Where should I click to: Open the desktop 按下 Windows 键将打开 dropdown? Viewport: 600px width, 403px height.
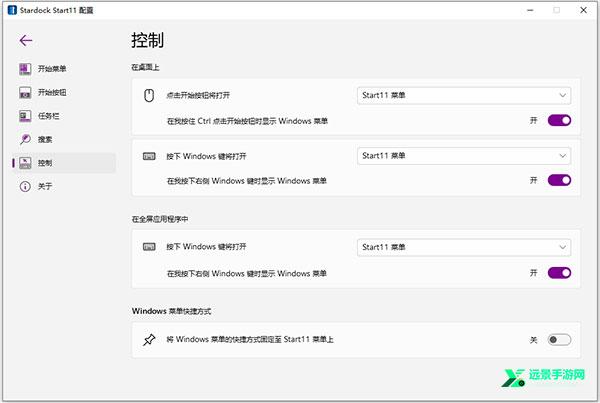[x=464, y=156]
